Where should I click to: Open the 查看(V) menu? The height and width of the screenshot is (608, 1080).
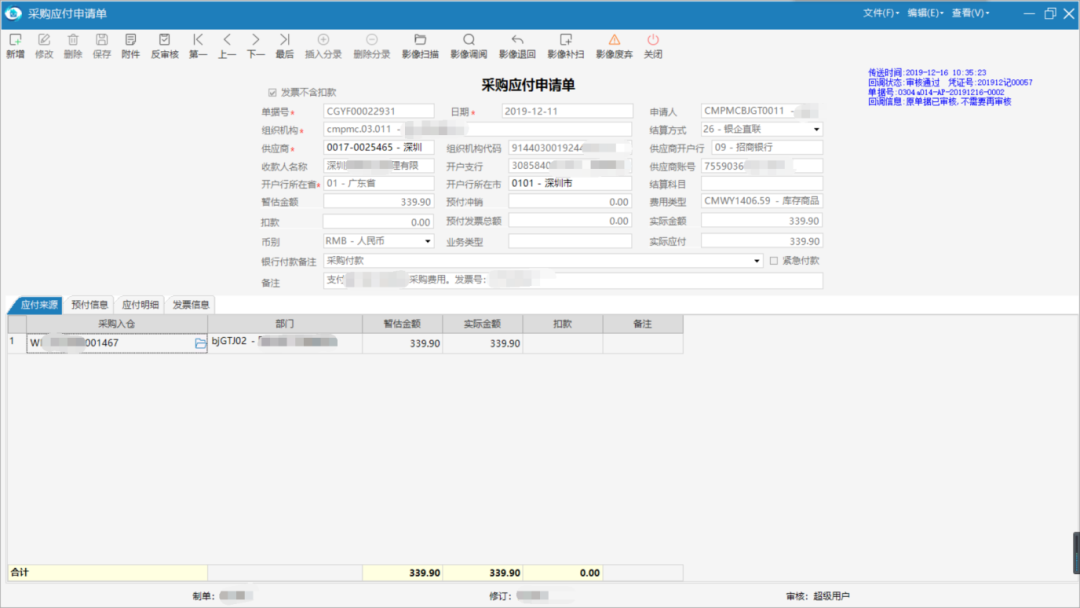point(970,13)
